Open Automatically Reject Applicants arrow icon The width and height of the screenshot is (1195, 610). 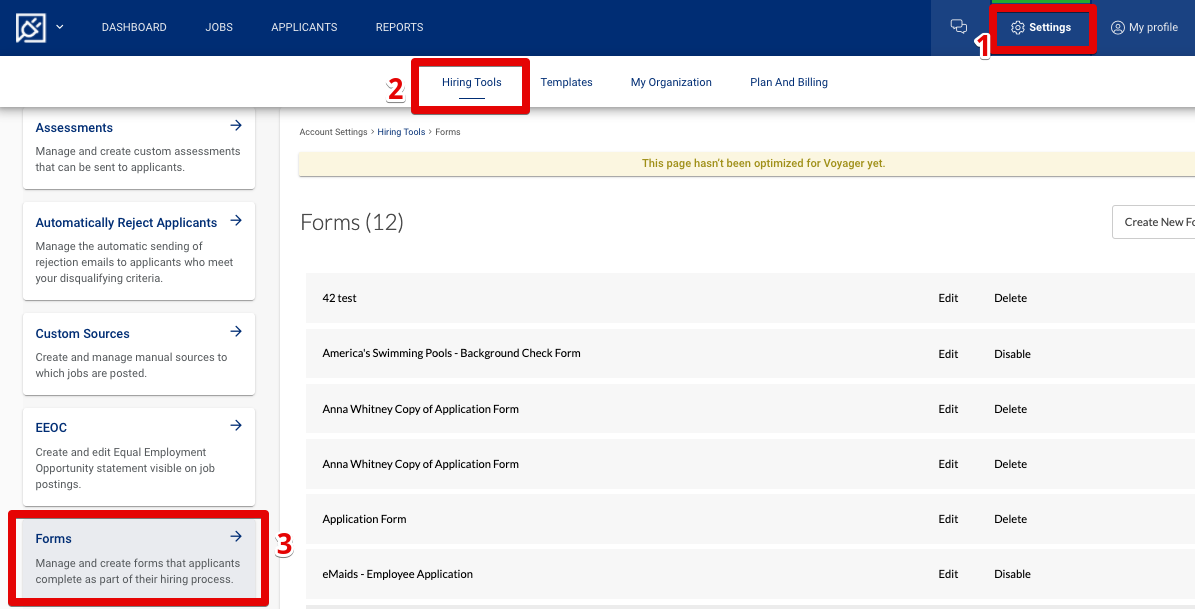pyautogui.click(x=236, y=220)
